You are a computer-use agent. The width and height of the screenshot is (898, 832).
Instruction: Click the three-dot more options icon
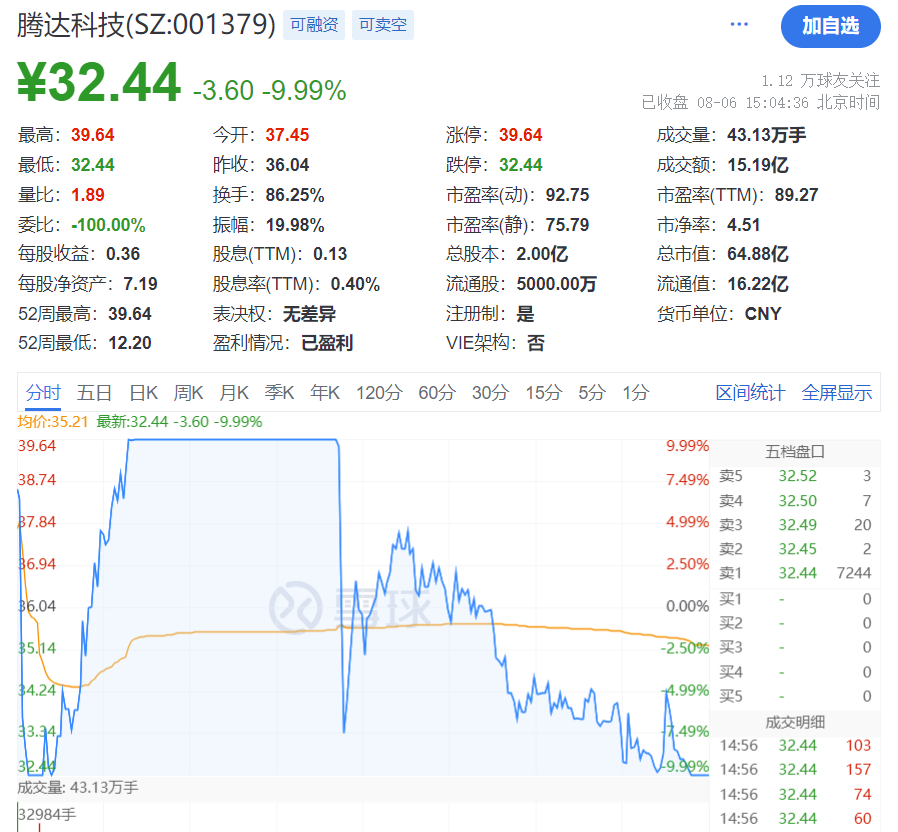[x=739, y=25]
